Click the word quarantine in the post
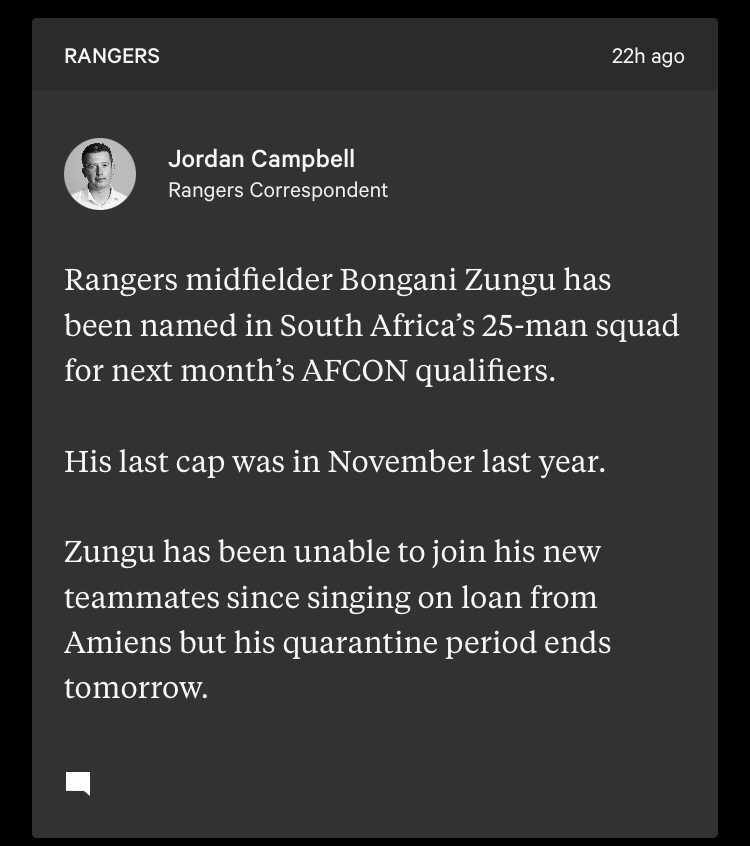Image resolution: width=750 pixels, height=846 pixels. (x=360, y=644)
